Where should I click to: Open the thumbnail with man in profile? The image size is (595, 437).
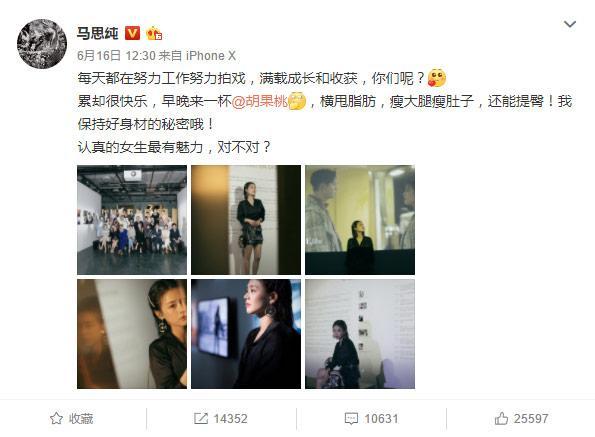coord(360,220)
